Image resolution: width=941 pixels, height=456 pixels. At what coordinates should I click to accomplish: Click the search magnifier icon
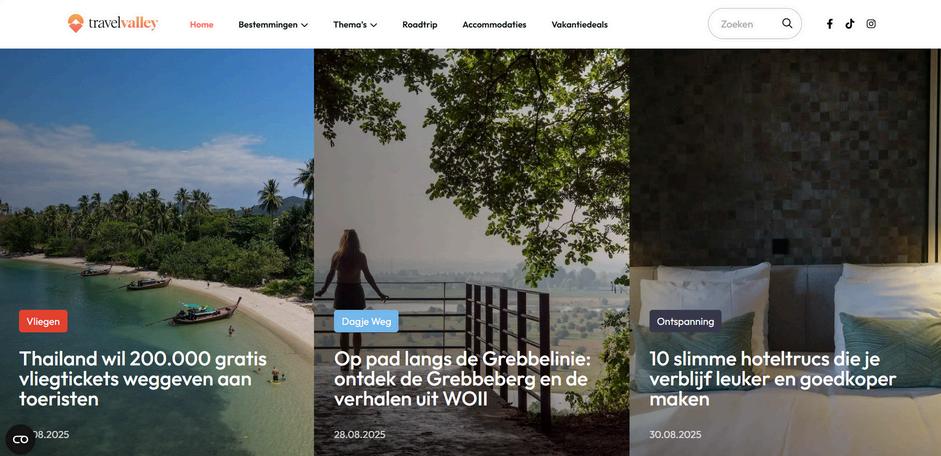pyautogui.click(x=787, y=23)
